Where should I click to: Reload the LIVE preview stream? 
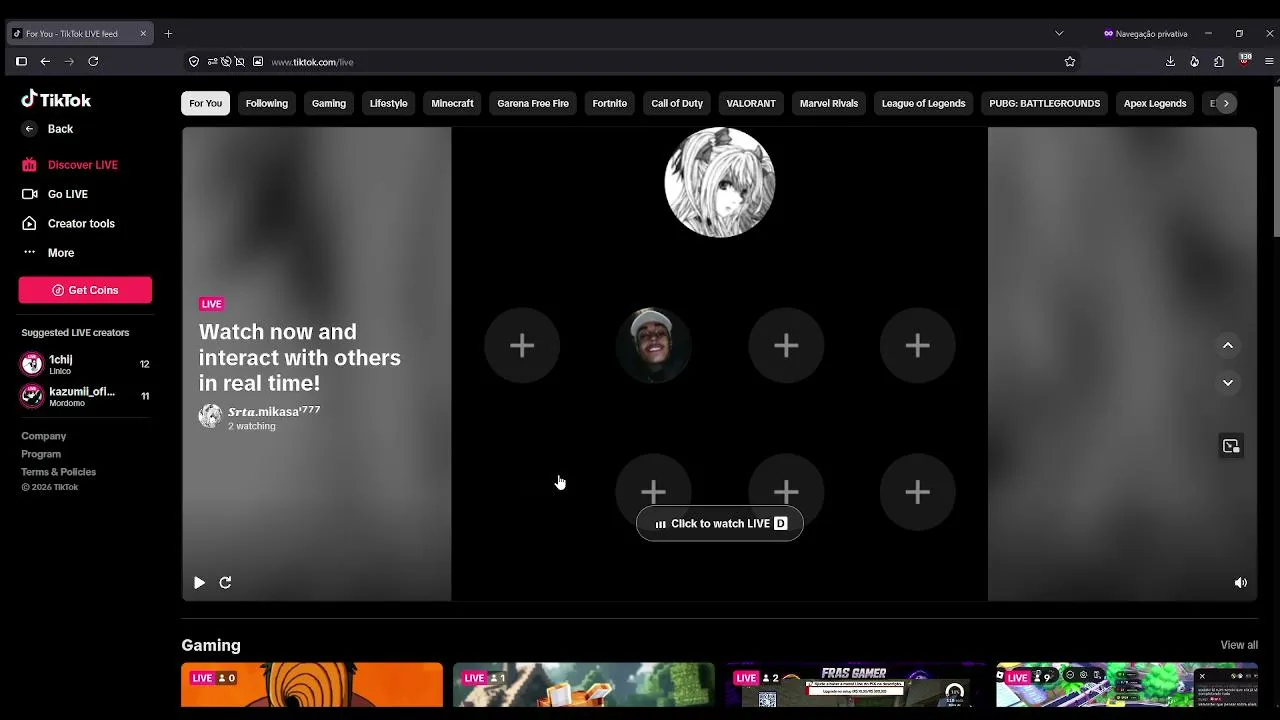tap(225, 583)
